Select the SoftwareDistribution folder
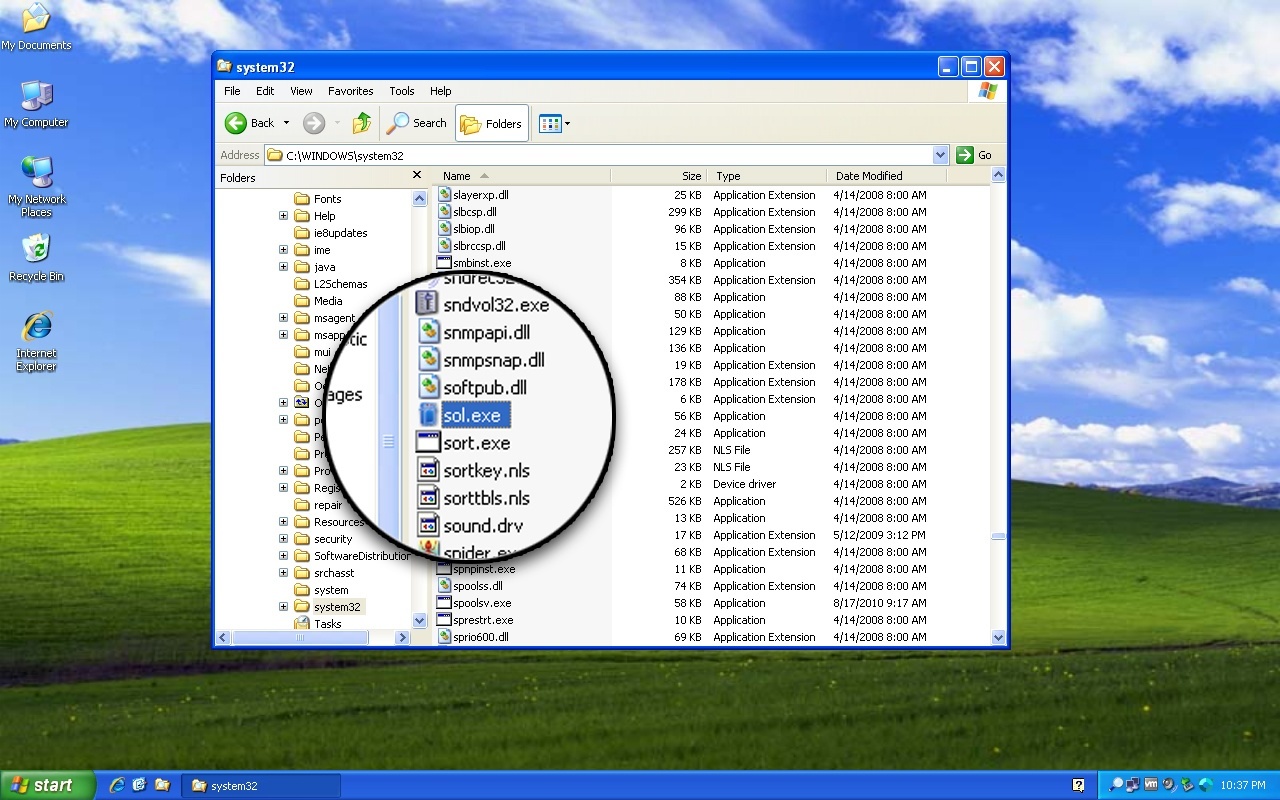 click(x=352, y=556)
